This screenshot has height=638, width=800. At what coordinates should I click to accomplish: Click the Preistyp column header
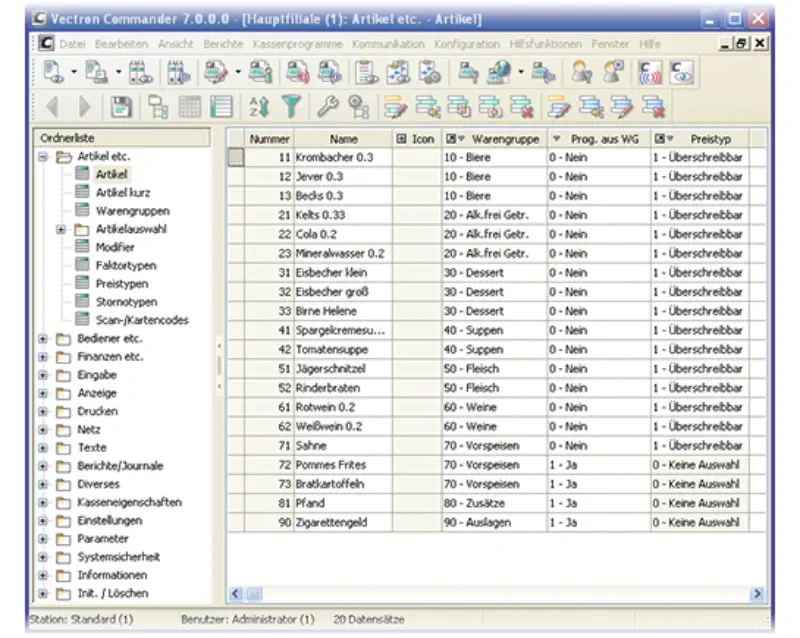701,139
